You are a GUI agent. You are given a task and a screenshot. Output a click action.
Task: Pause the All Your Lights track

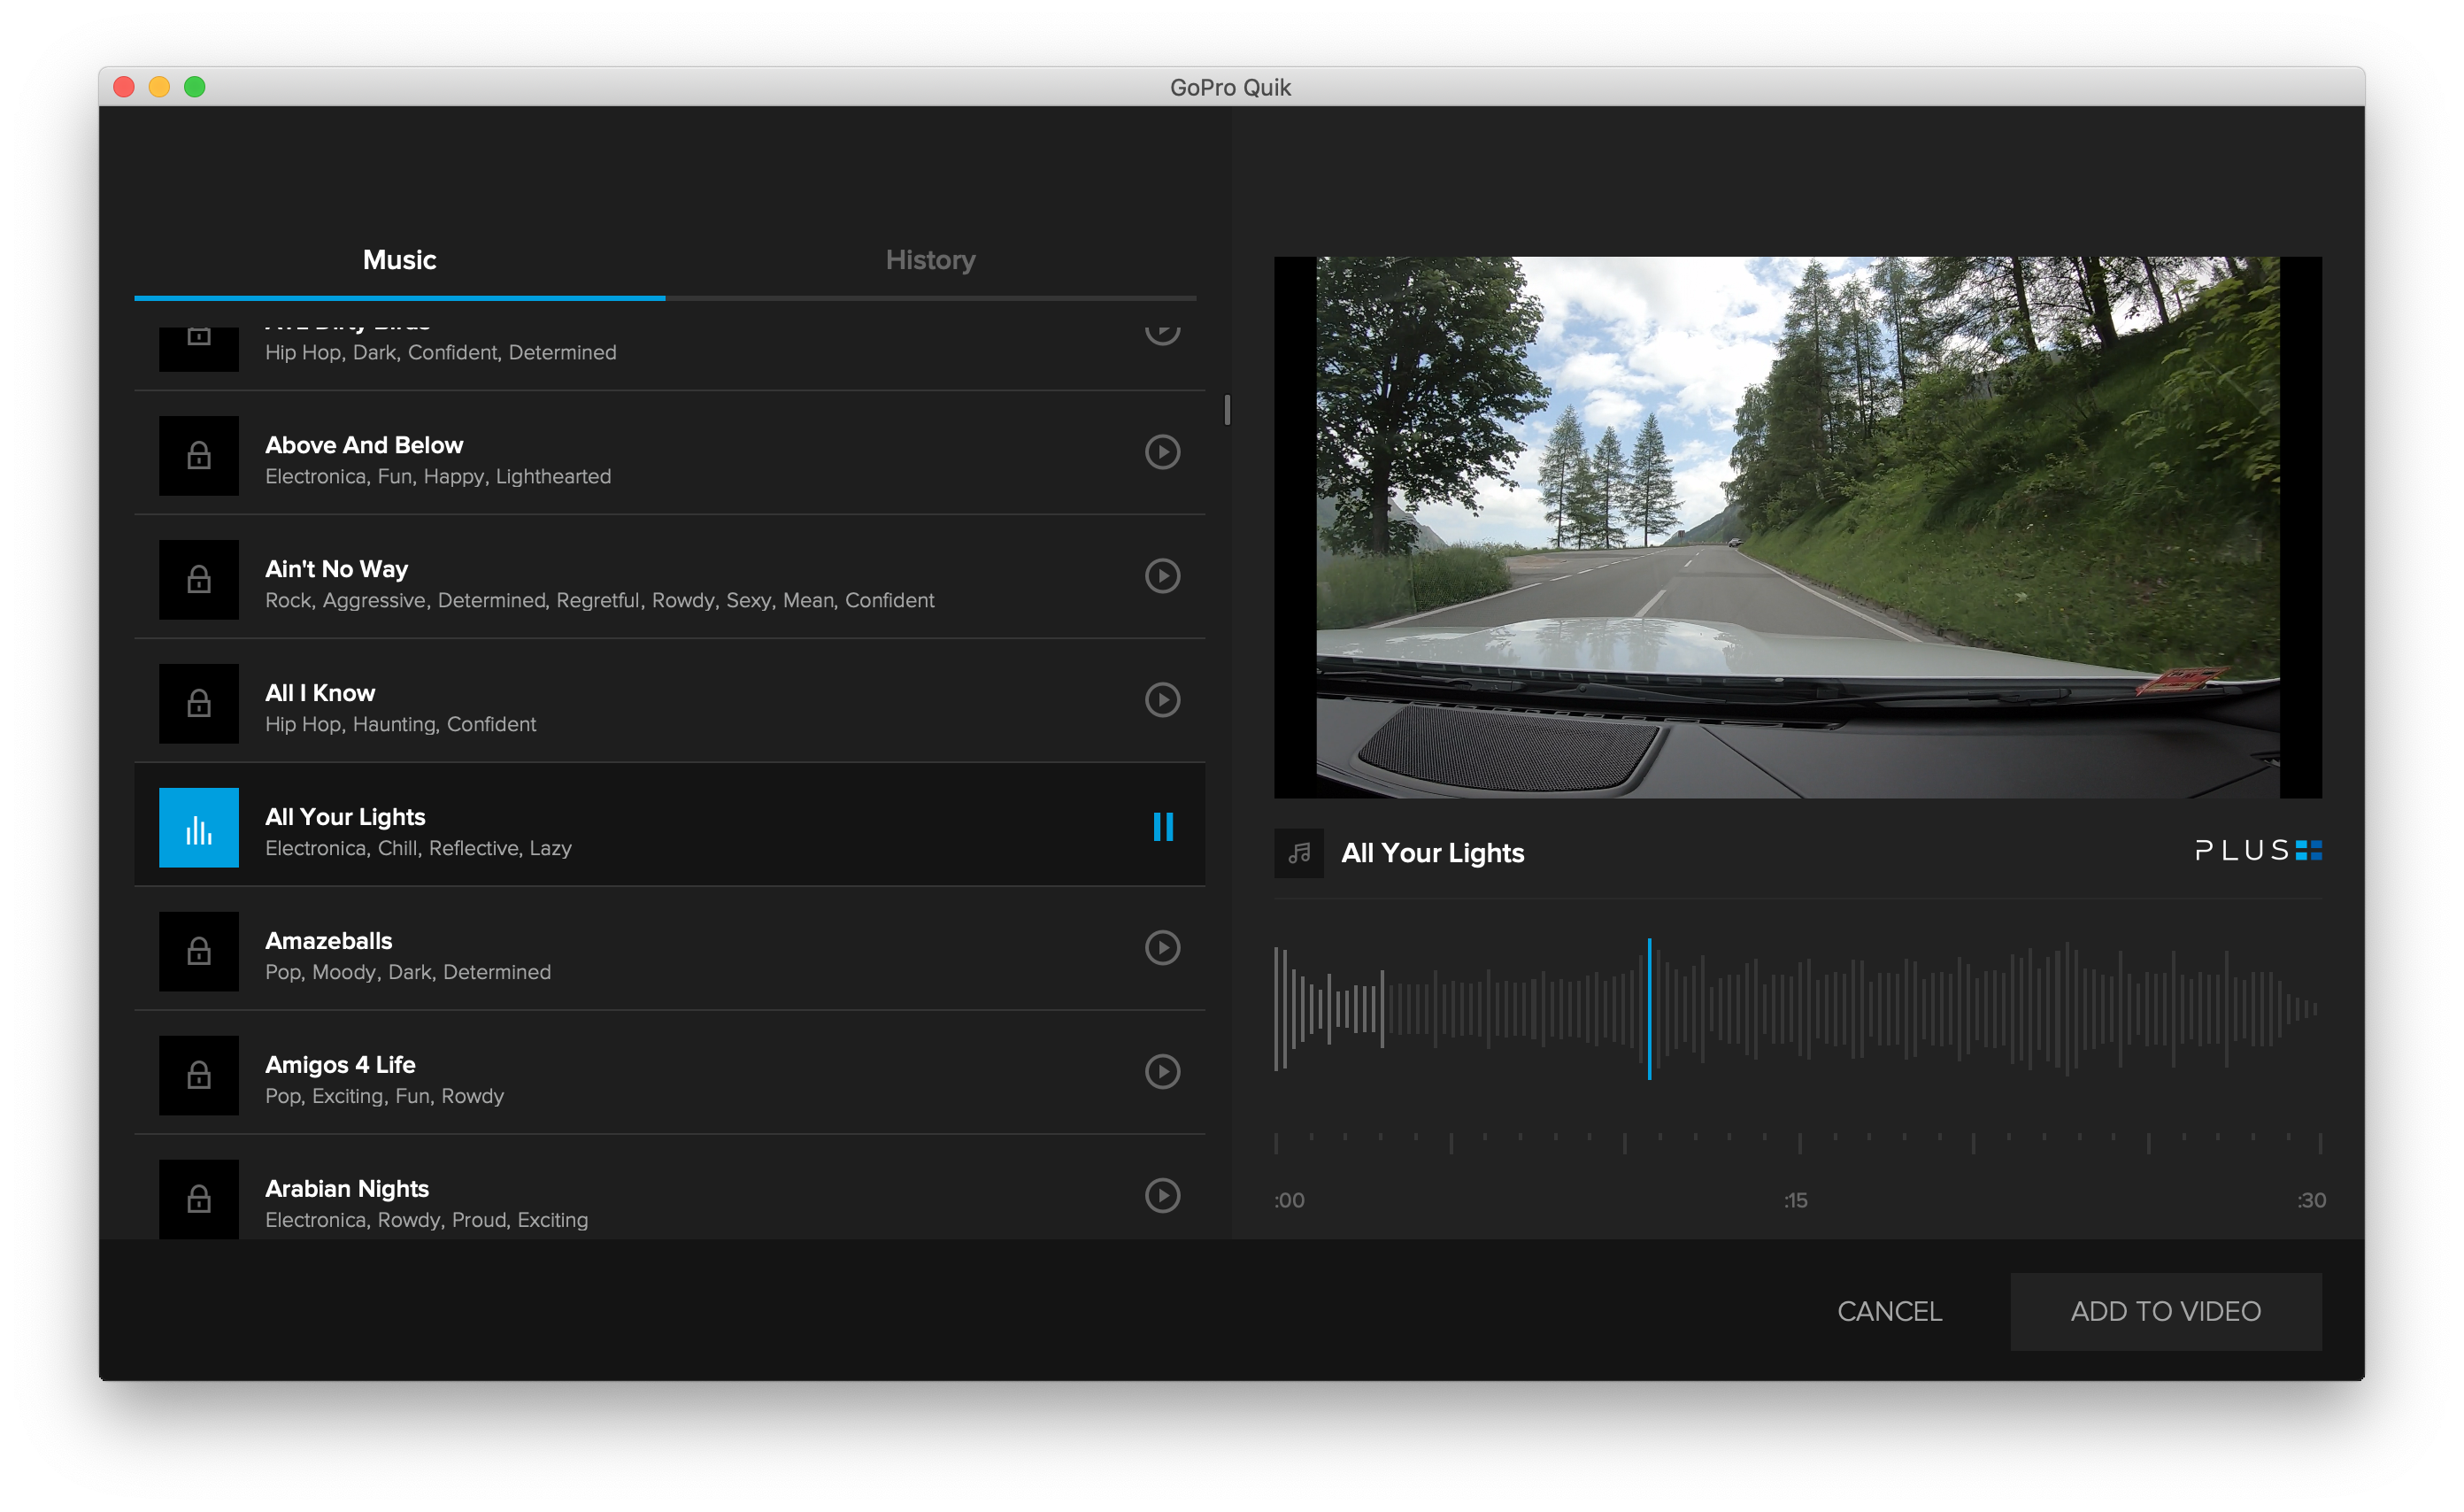pyautogui.click(x=1162, y=827)
